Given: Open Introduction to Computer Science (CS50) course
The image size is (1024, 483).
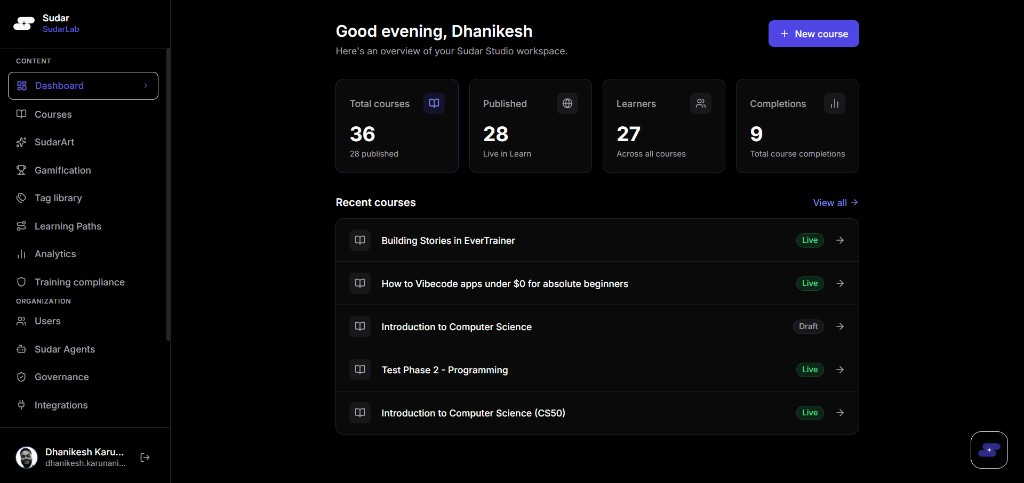Looking at the screenshot, I should [473, 413].
